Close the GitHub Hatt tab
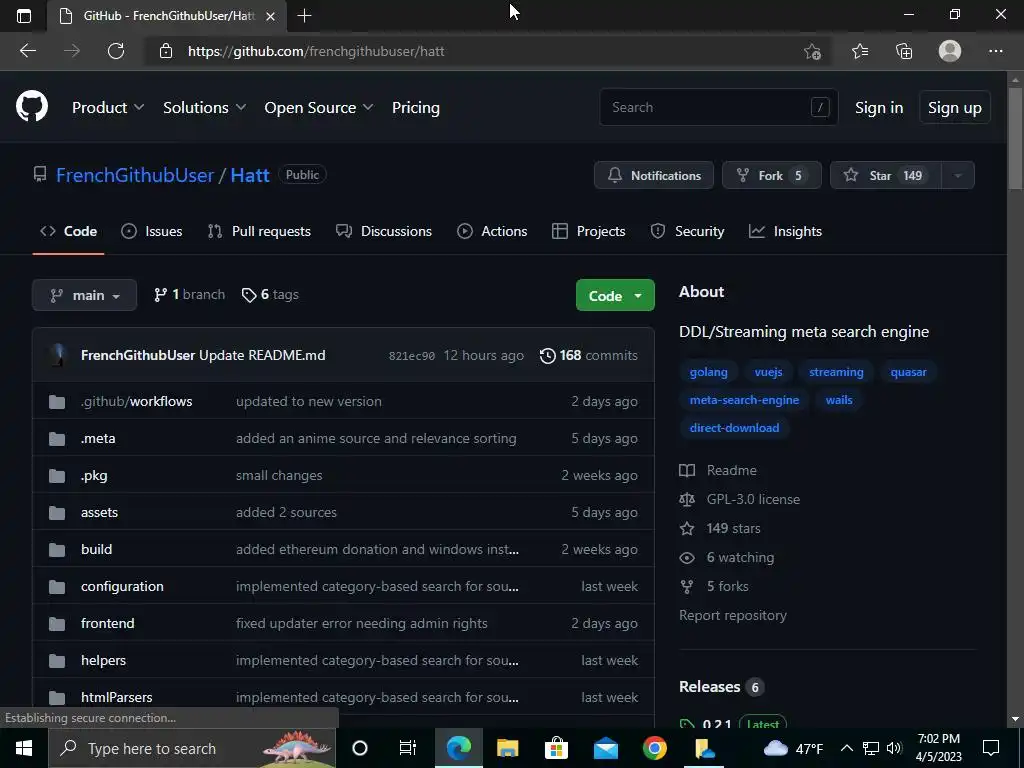 [x=270, y=16]
